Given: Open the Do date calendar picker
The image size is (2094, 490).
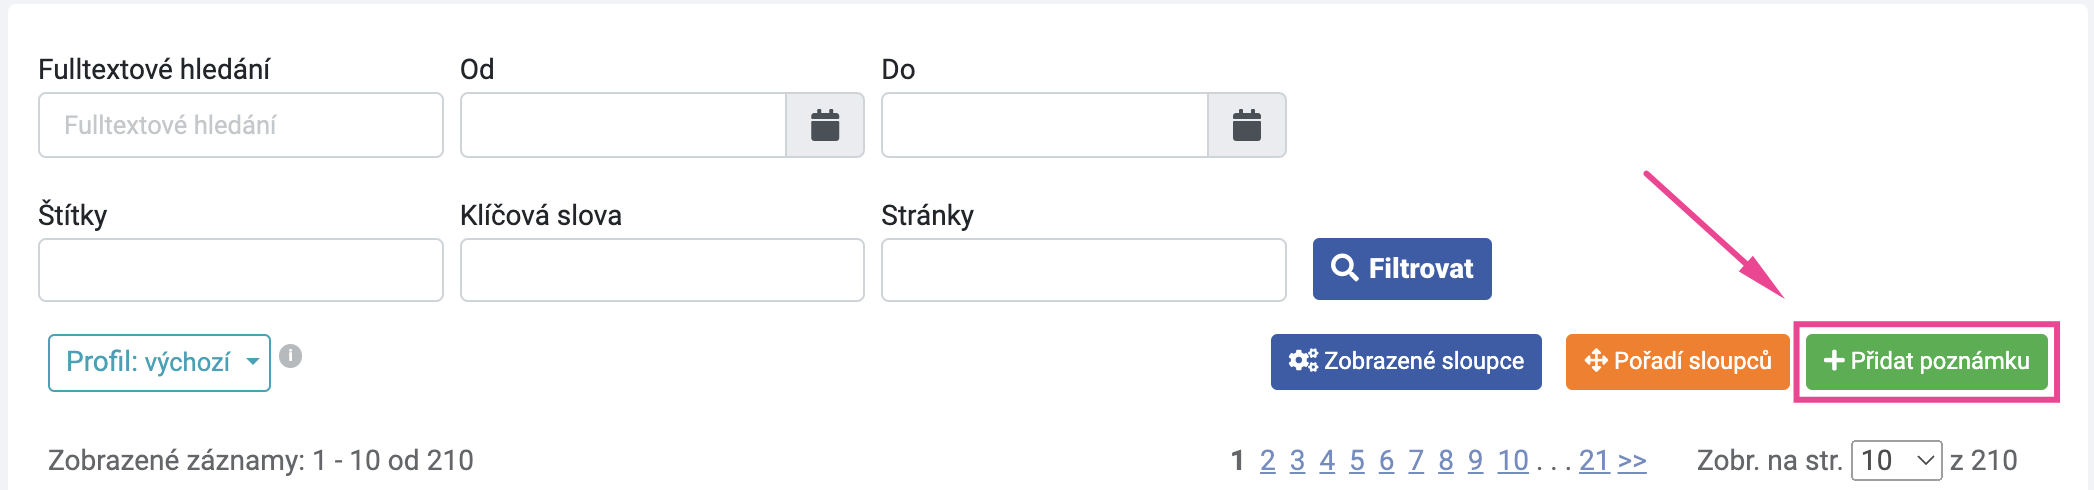Looking at the screenshot, I should (1247, 125).
